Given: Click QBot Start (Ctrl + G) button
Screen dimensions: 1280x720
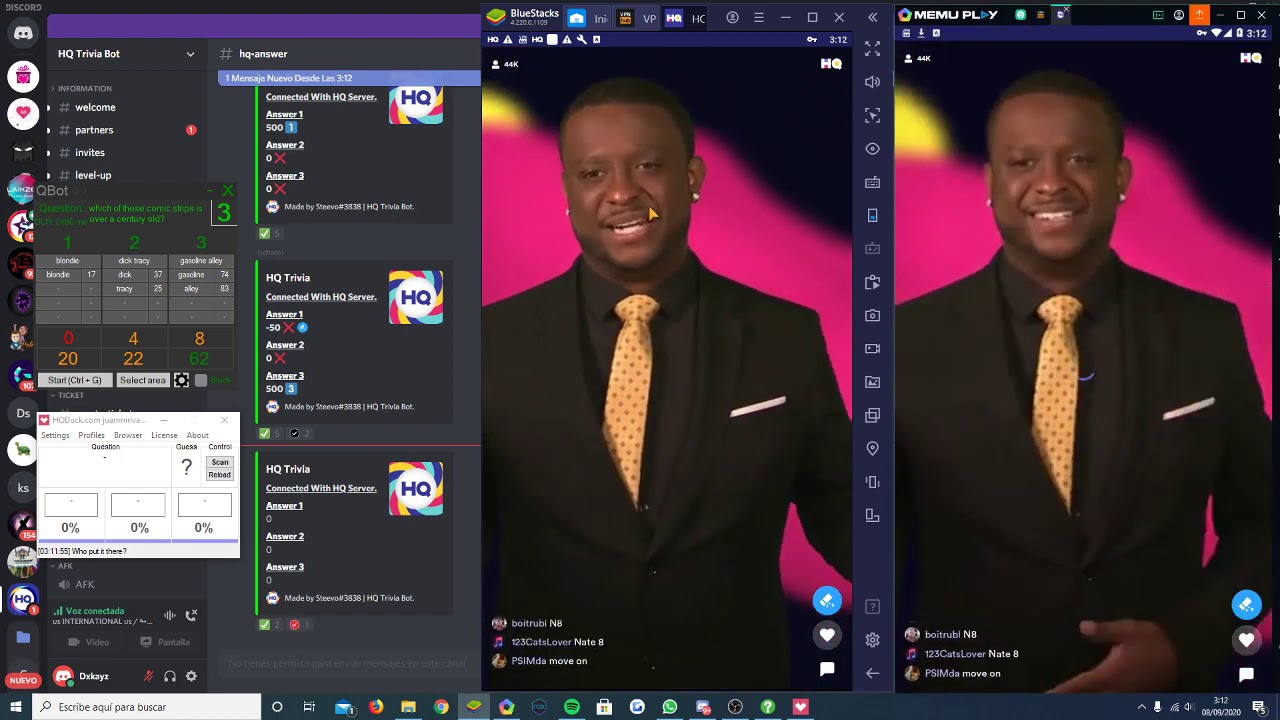Looking at the screenshot, I should [x=75, y=380].
